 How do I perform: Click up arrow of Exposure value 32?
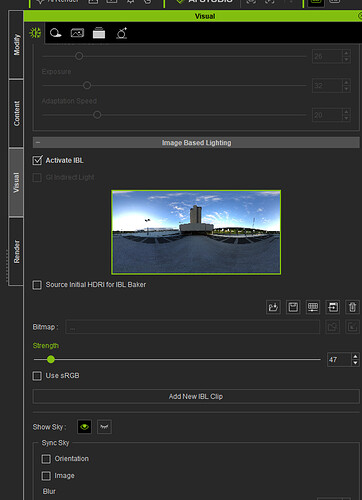pos(346,82)
